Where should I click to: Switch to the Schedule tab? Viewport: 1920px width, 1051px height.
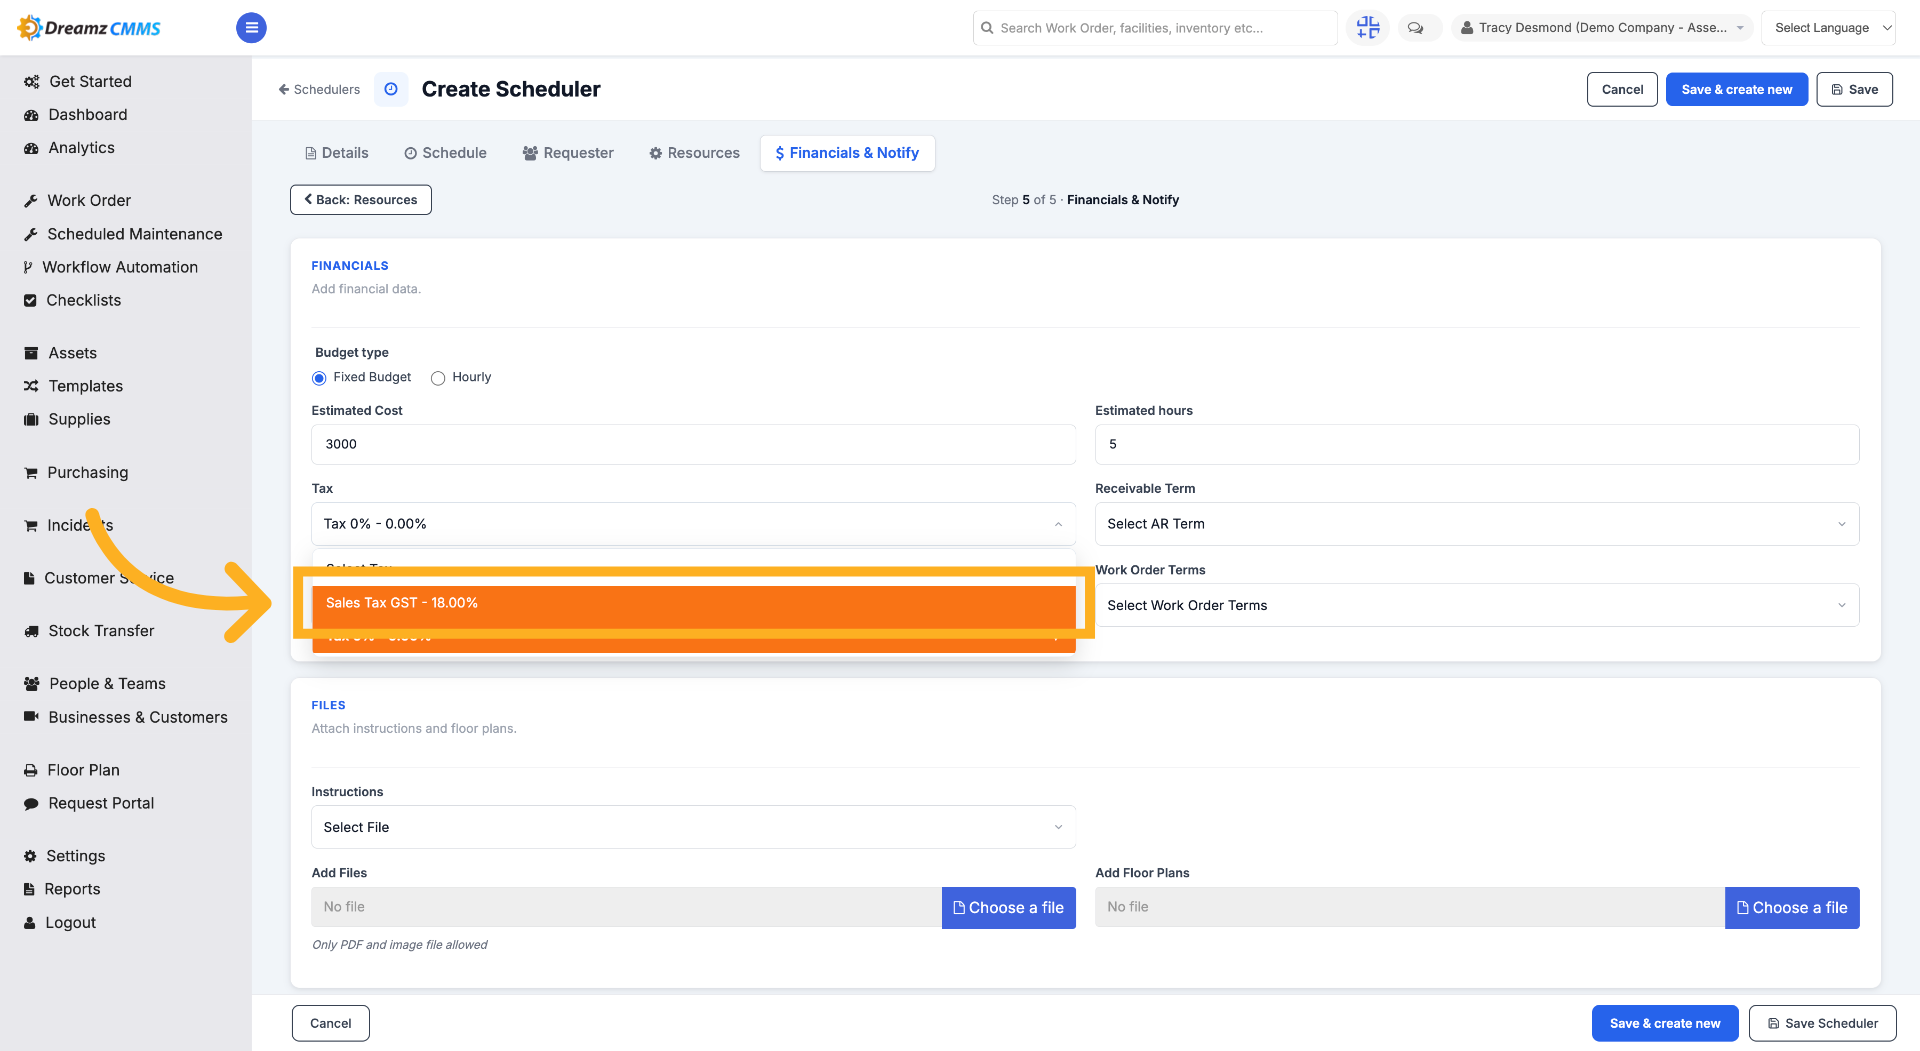pyautogui.click(x=445, y=153)
